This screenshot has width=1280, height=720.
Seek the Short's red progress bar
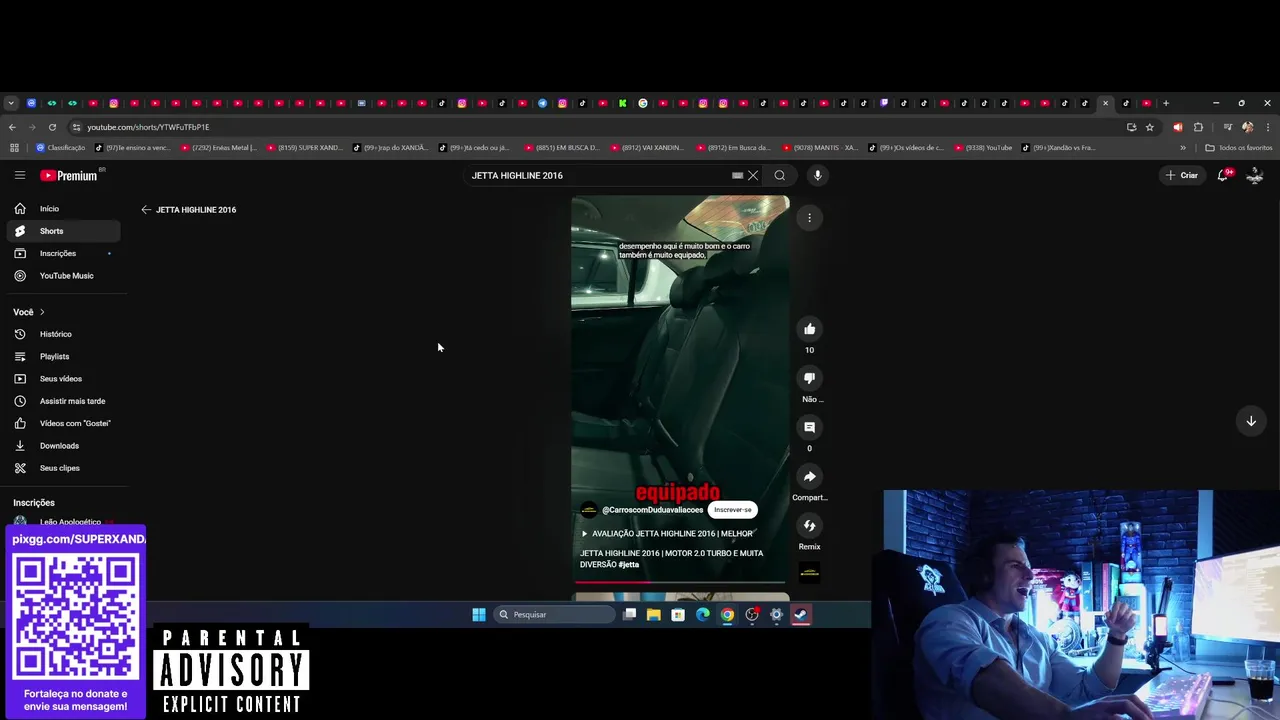click(680, 582)
